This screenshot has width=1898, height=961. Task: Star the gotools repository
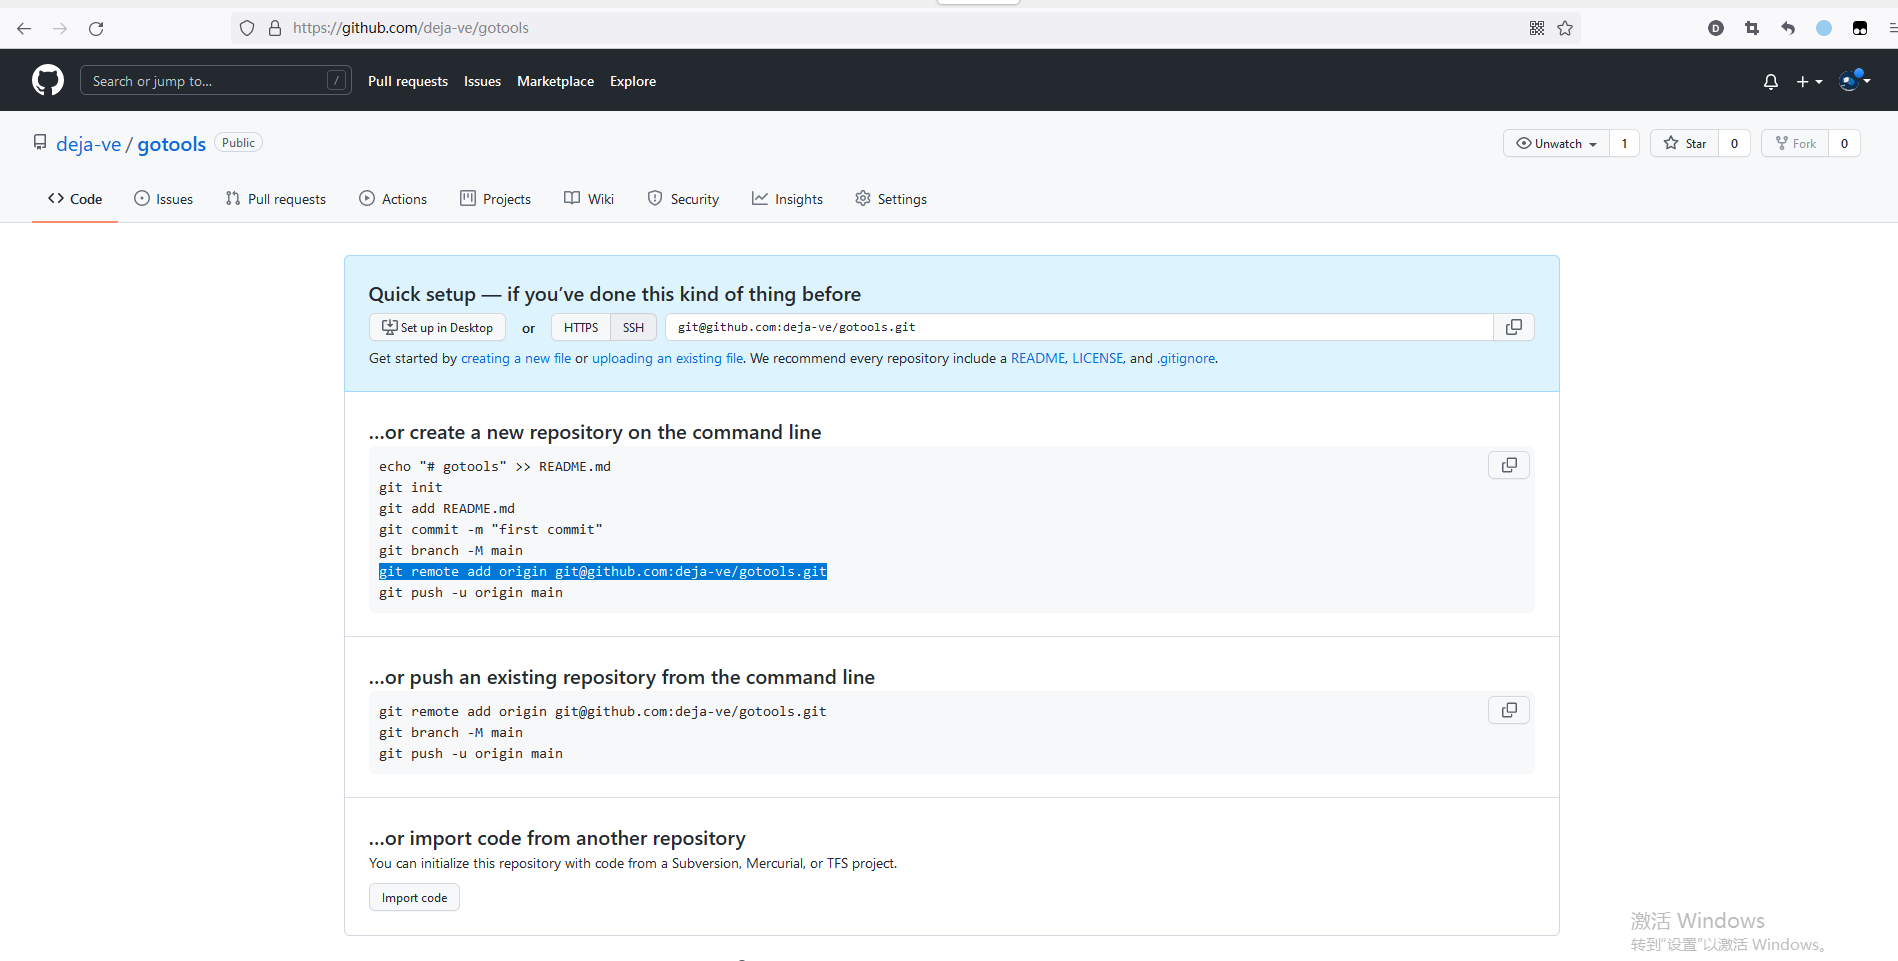coord(1685,143)
